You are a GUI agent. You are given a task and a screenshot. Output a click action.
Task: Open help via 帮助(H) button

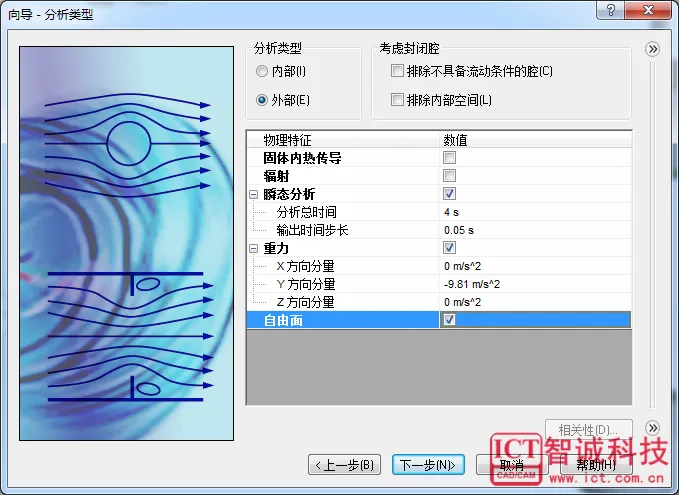596,465
